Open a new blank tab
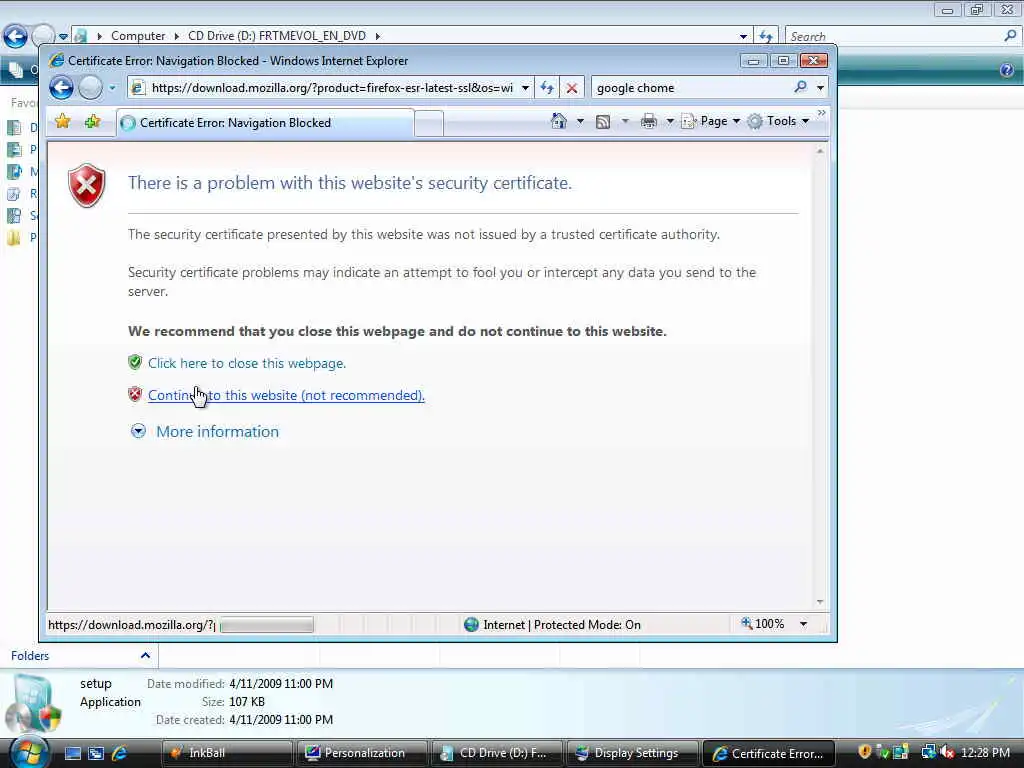The image size is (1024, 768). point(429,123)
